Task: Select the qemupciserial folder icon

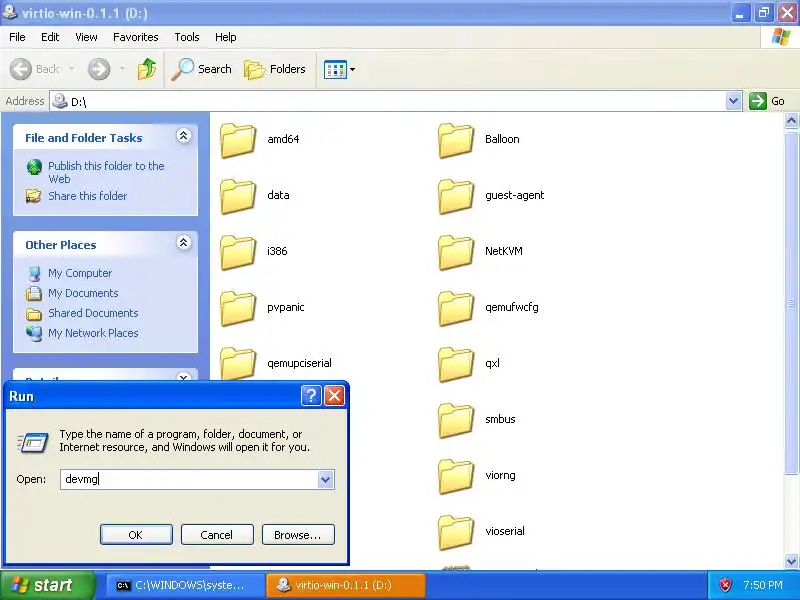Action: [238, 363]
